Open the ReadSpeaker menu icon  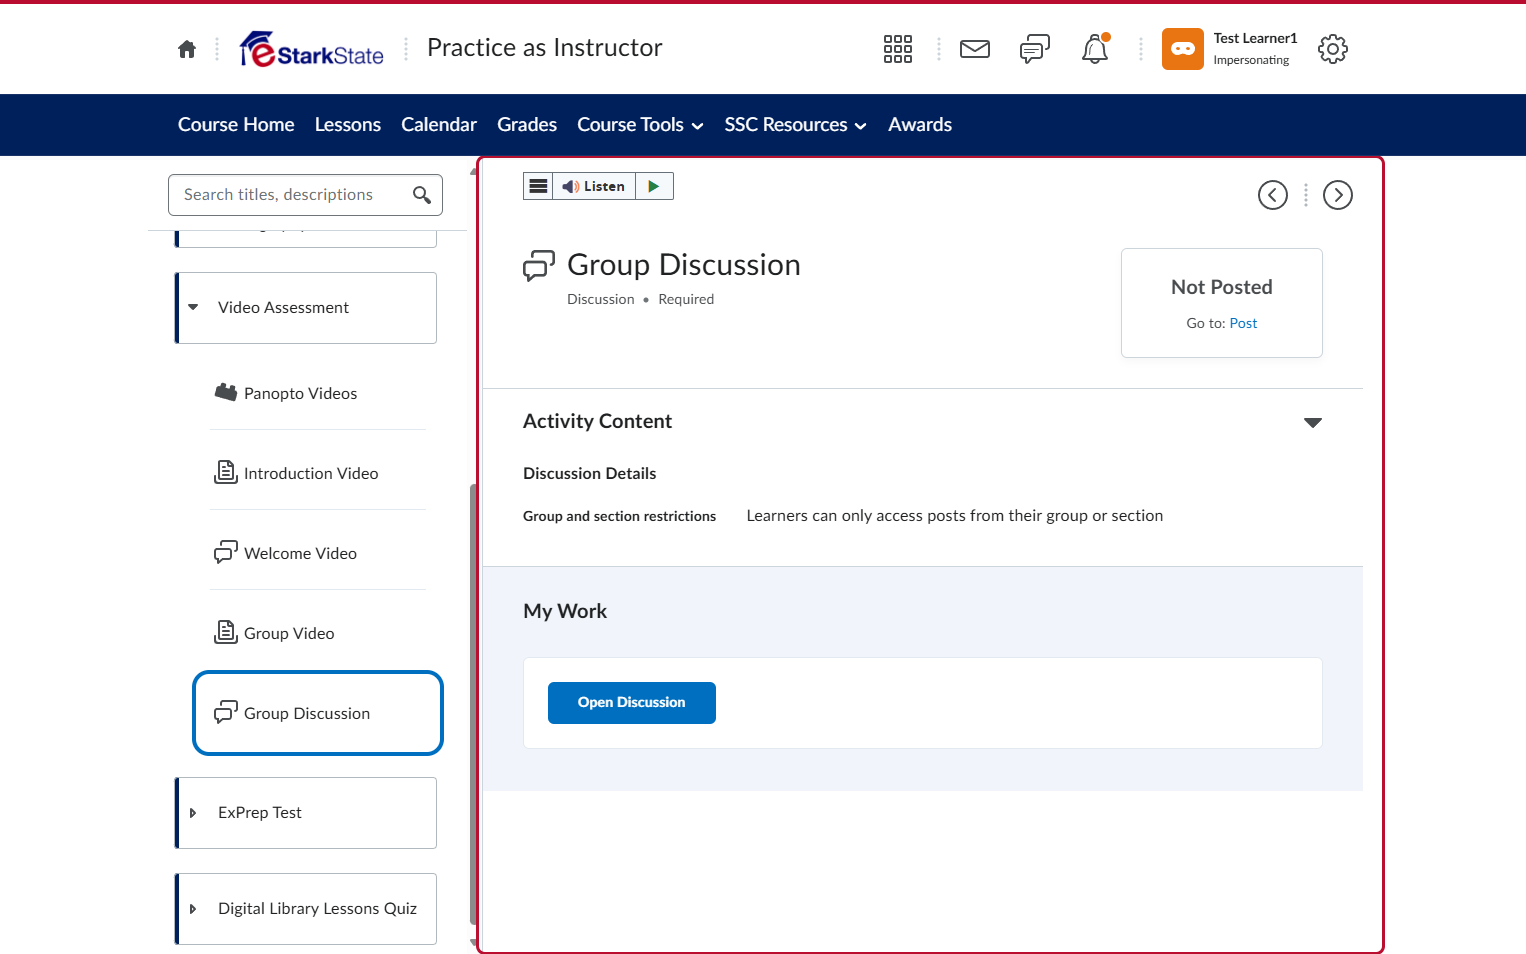(x=538, y=186)
